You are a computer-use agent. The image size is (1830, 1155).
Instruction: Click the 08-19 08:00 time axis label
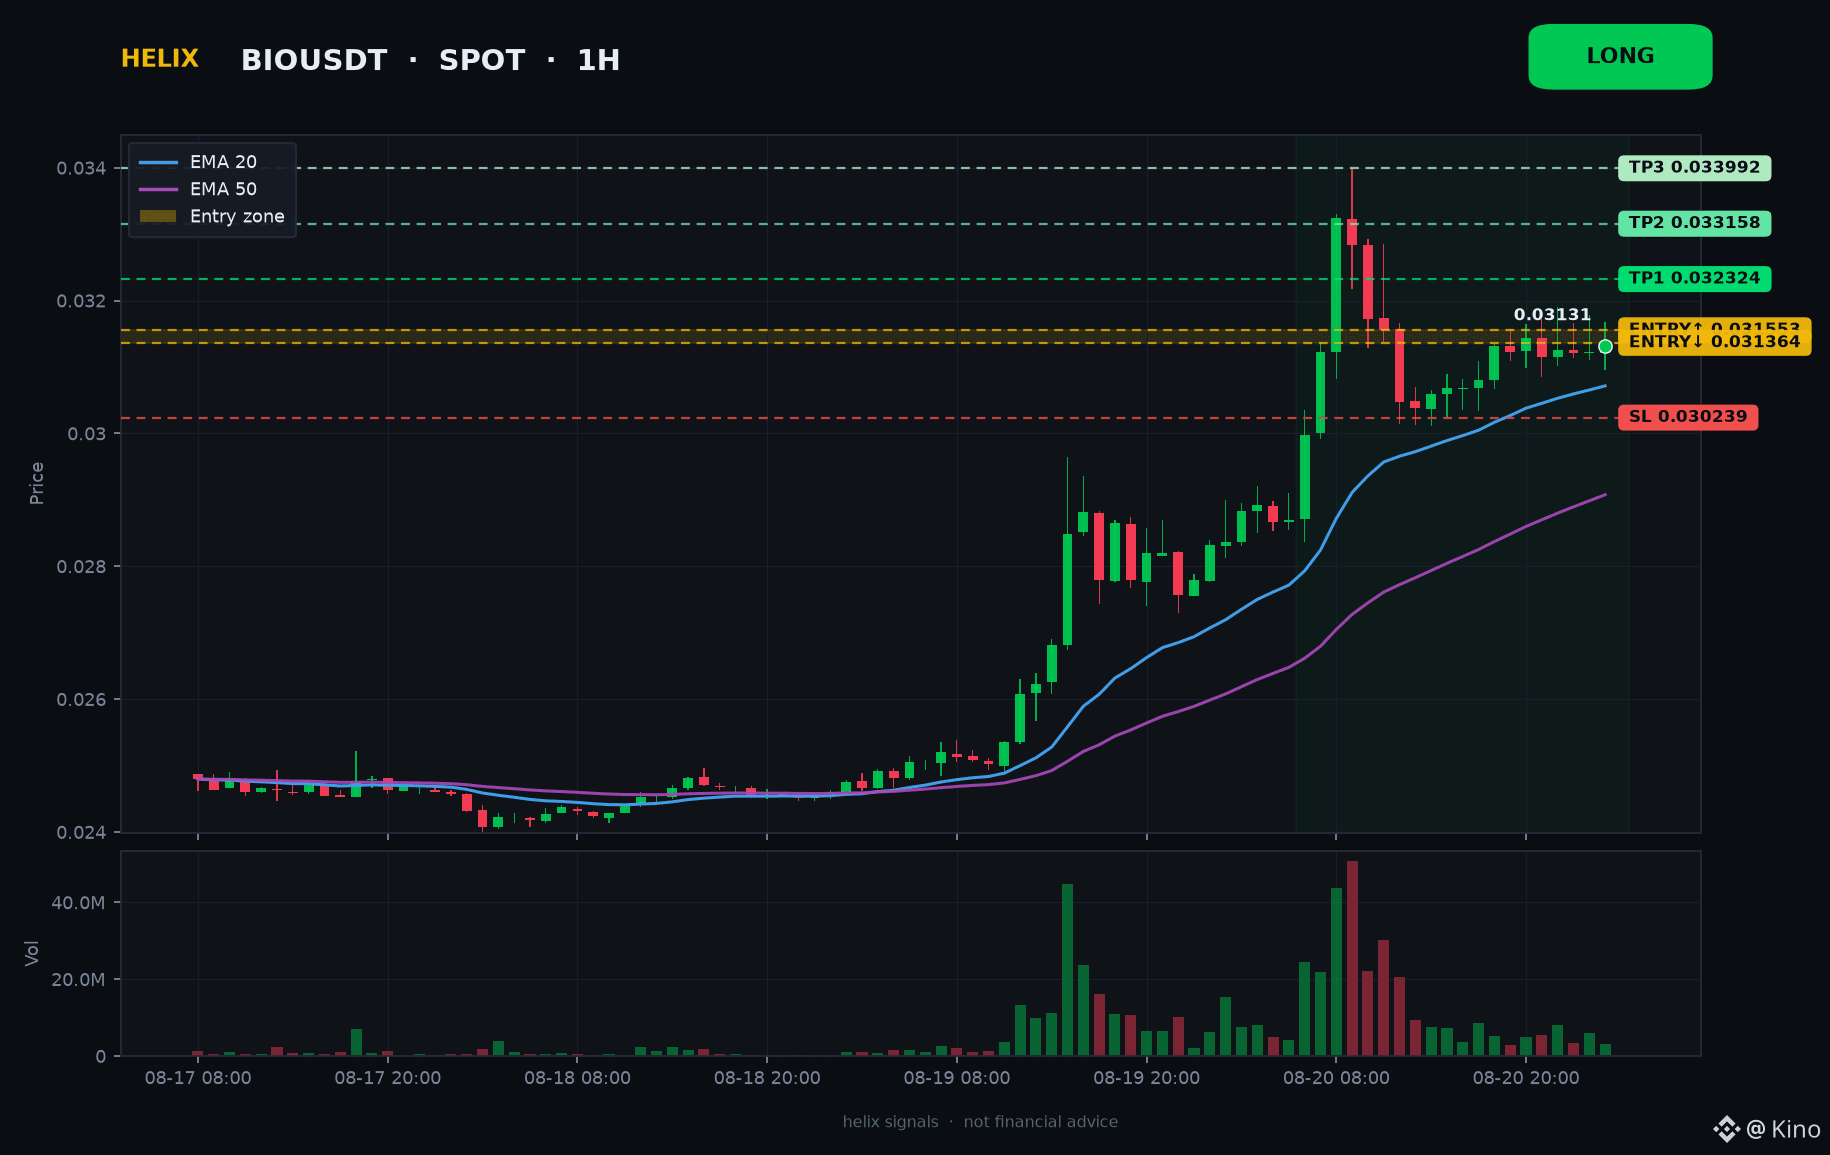(x=957, y=1078)
